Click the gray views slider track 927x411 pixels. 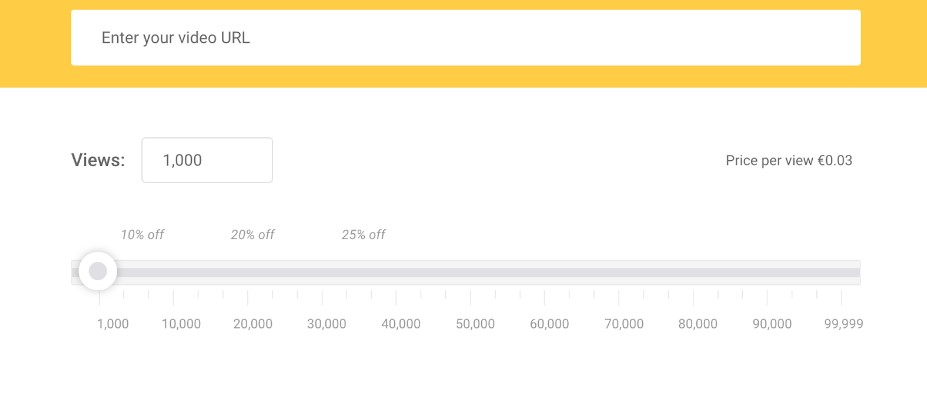pos(480,272)
